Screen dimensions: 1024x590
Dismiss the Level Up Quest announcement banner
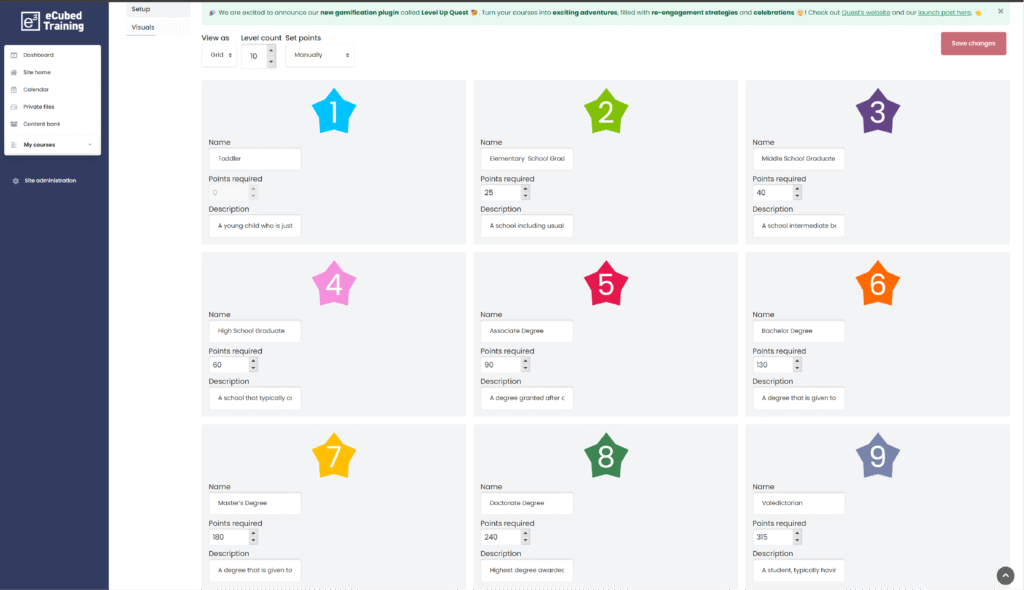(x=1000, y=11)
